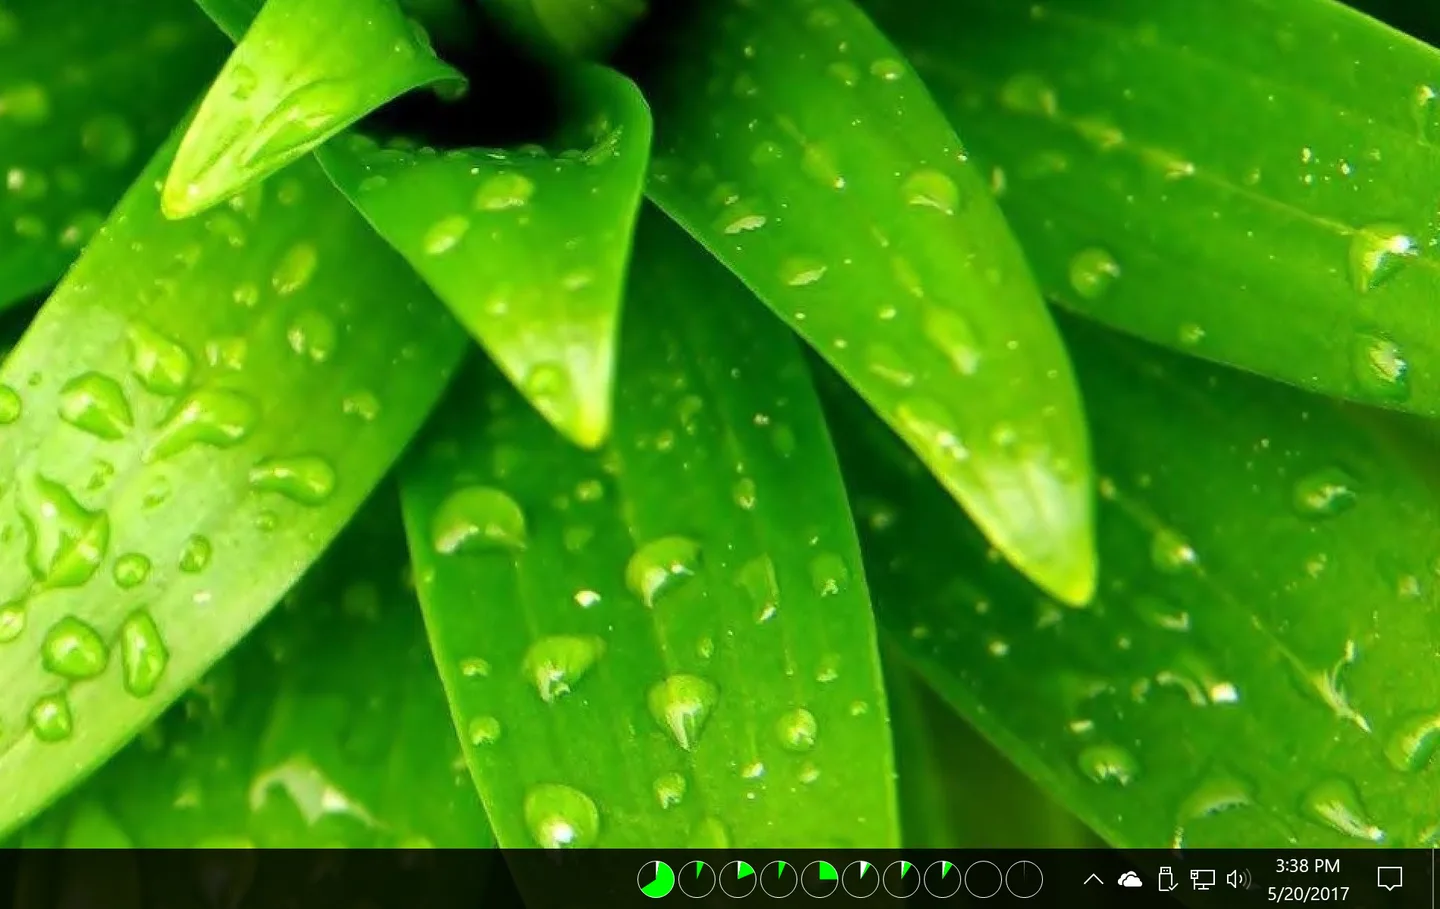Open the network connection icon
Image resolution: width=1440 pixels, height=909 pixels.
(1202, 879)
